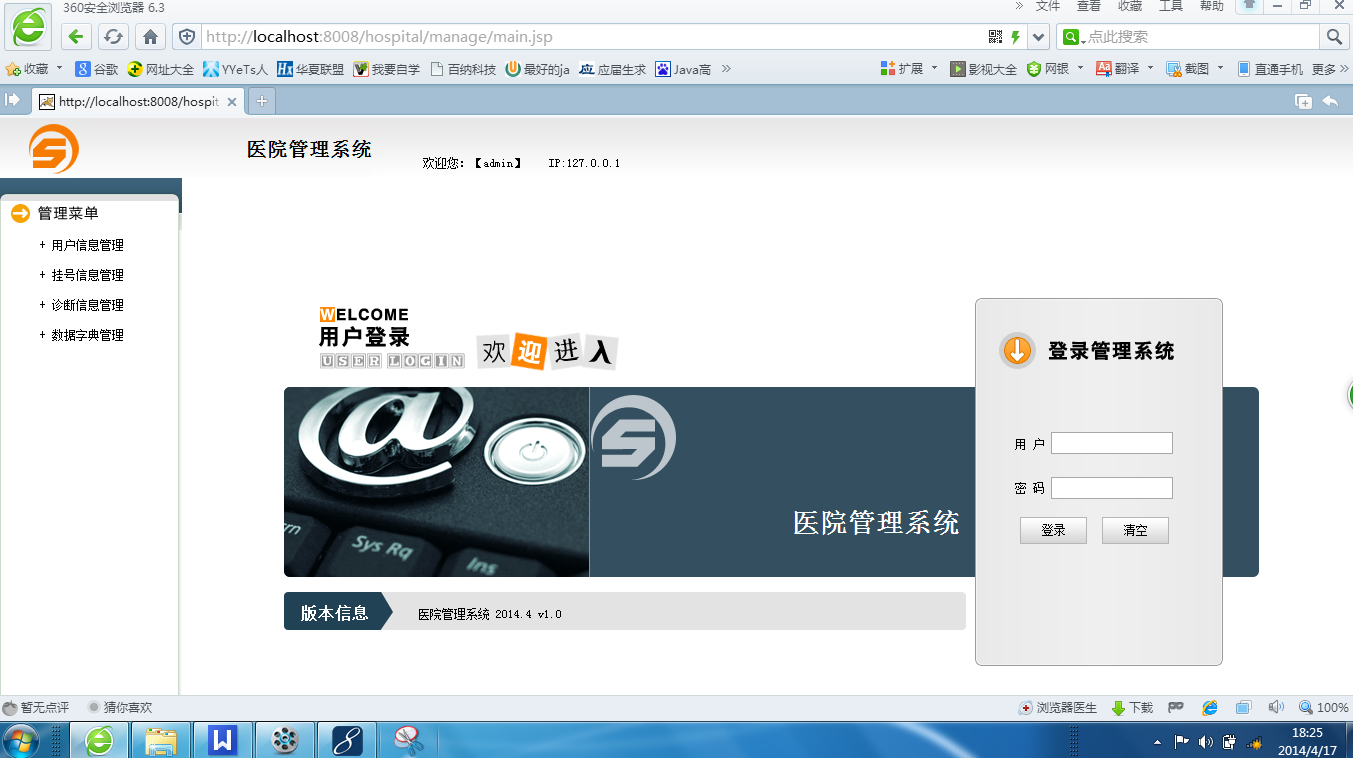This screenshot has width=1353, height=758.
Task: Go to browser home page icon
Action: point(150,37)
